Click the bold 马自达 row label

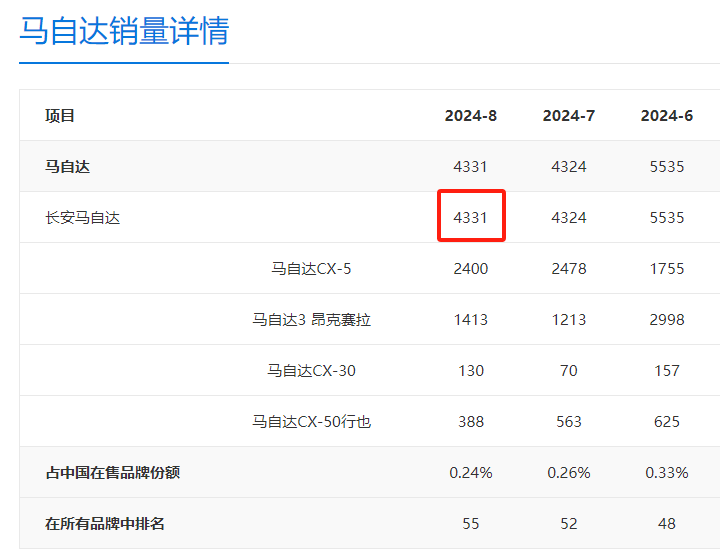pos(68,167)
